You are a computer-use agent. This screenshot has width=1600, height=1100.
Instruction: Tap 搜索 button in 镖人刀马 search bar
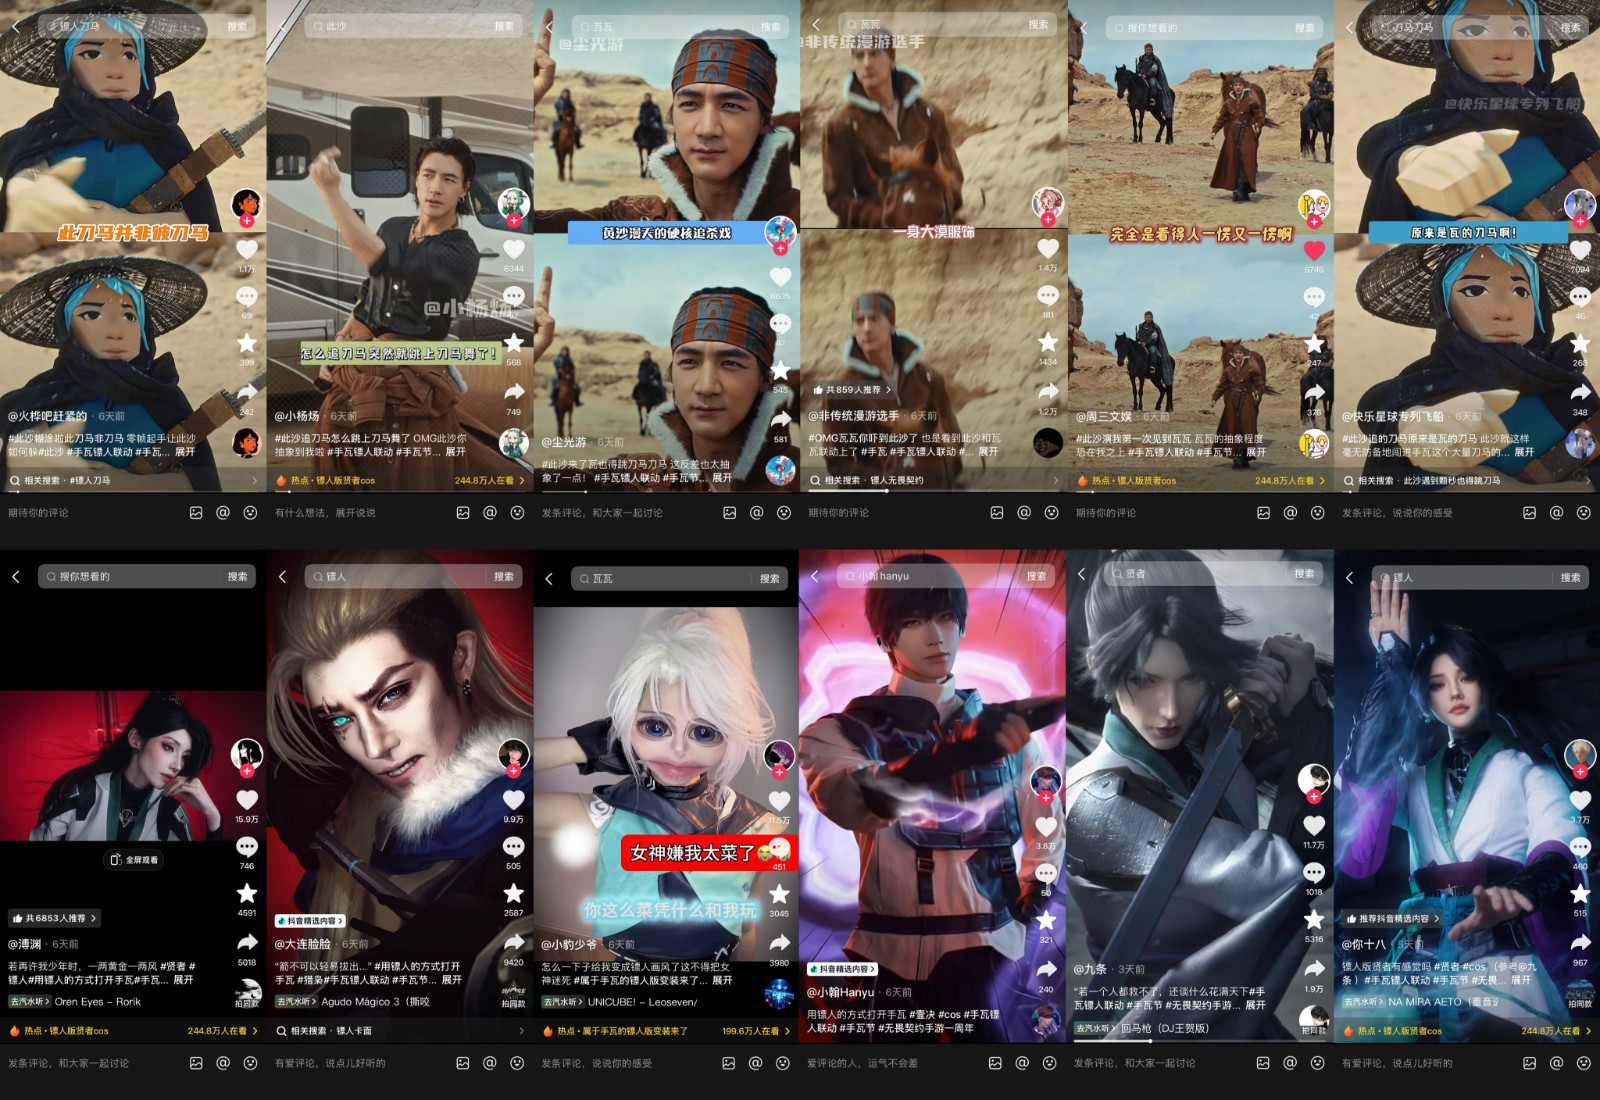237,26
